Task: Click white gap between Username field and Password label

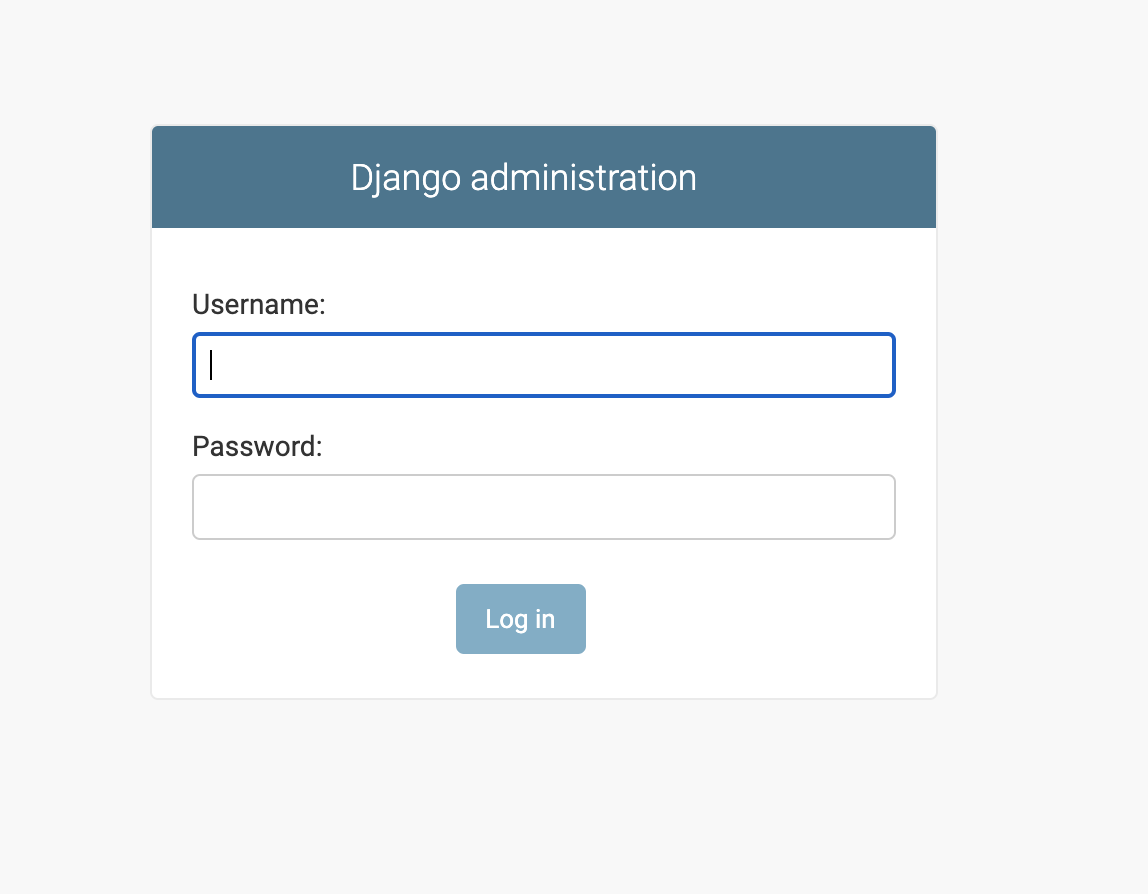Action: [543, 414]
